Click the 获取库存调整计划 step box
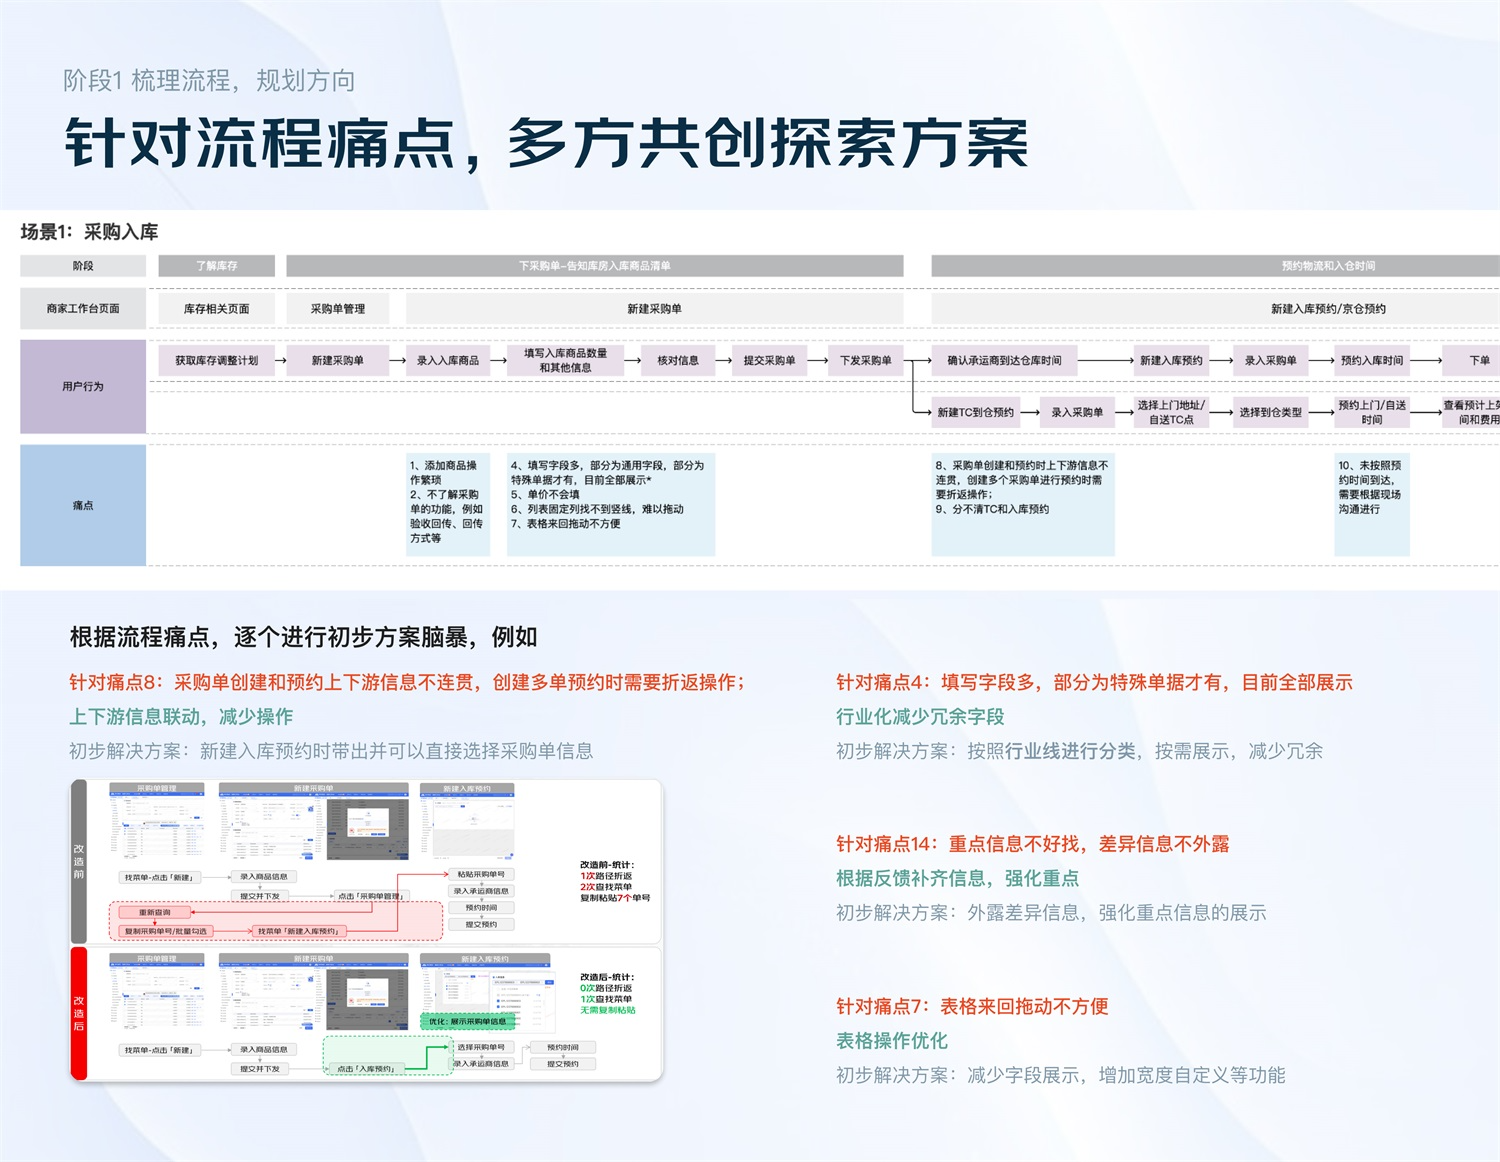1500x1162 pixels. pyautogui.click(x=216, y=360)
